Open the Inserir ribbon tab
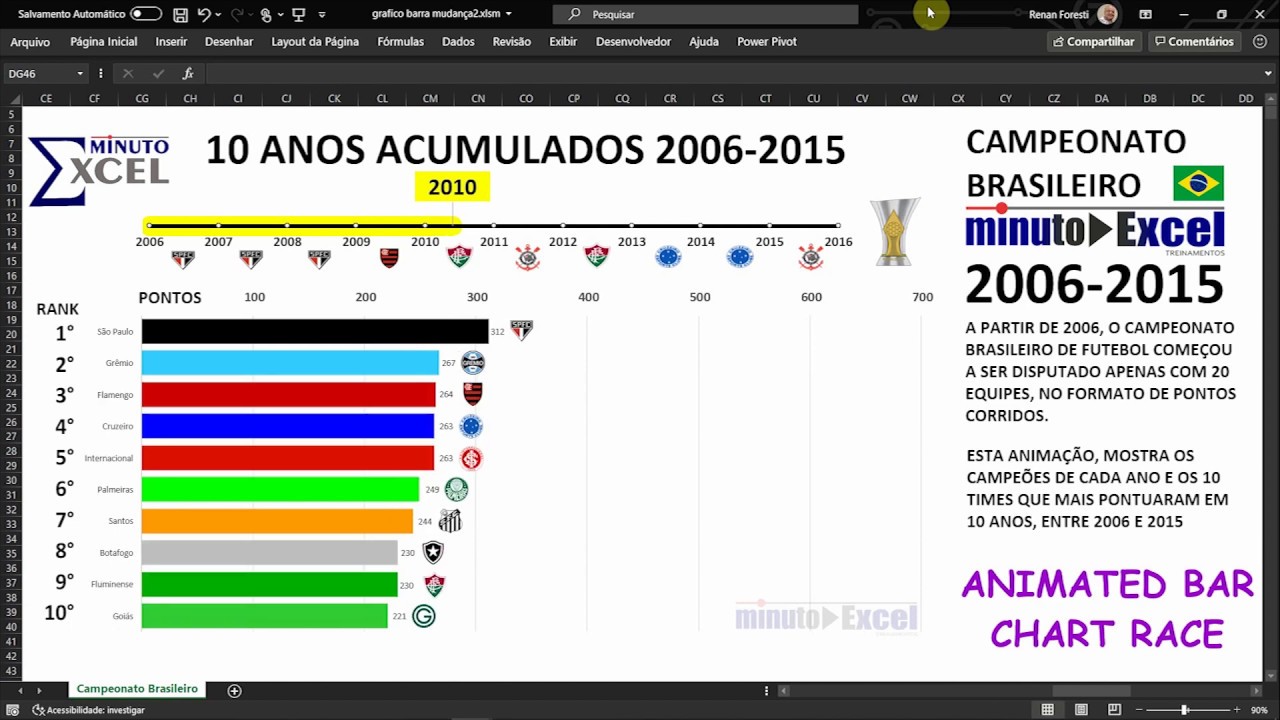Screen dimensions: 1280x720 [x=171, y=42]
